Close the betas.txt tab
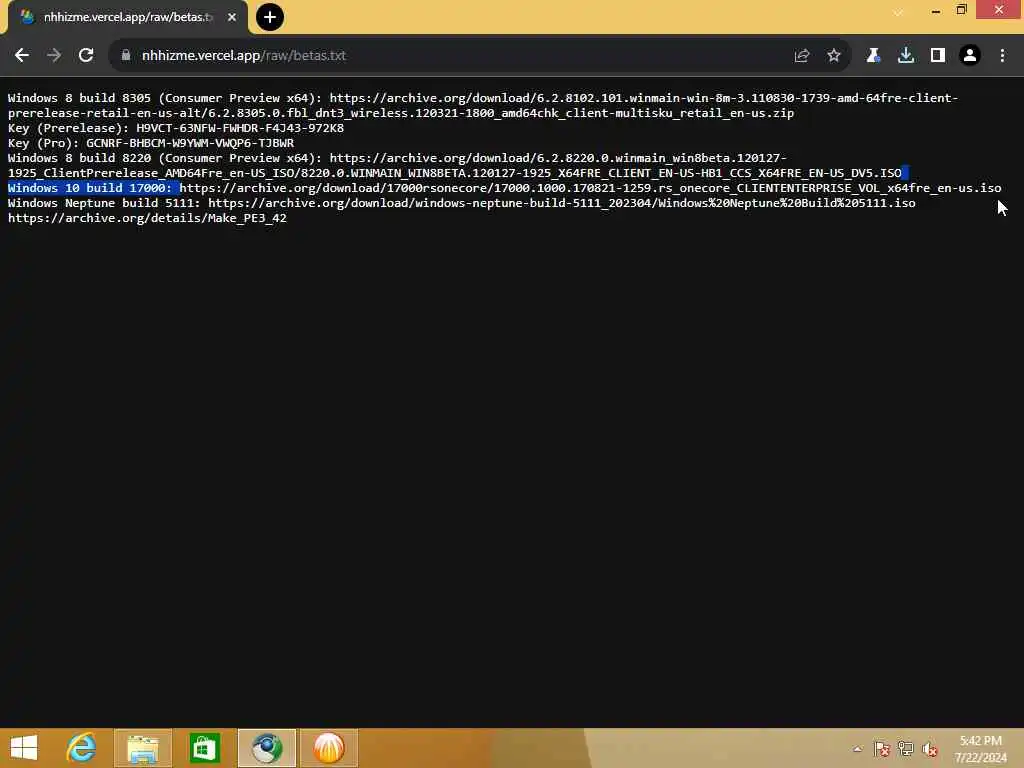 tap(232, 17)
